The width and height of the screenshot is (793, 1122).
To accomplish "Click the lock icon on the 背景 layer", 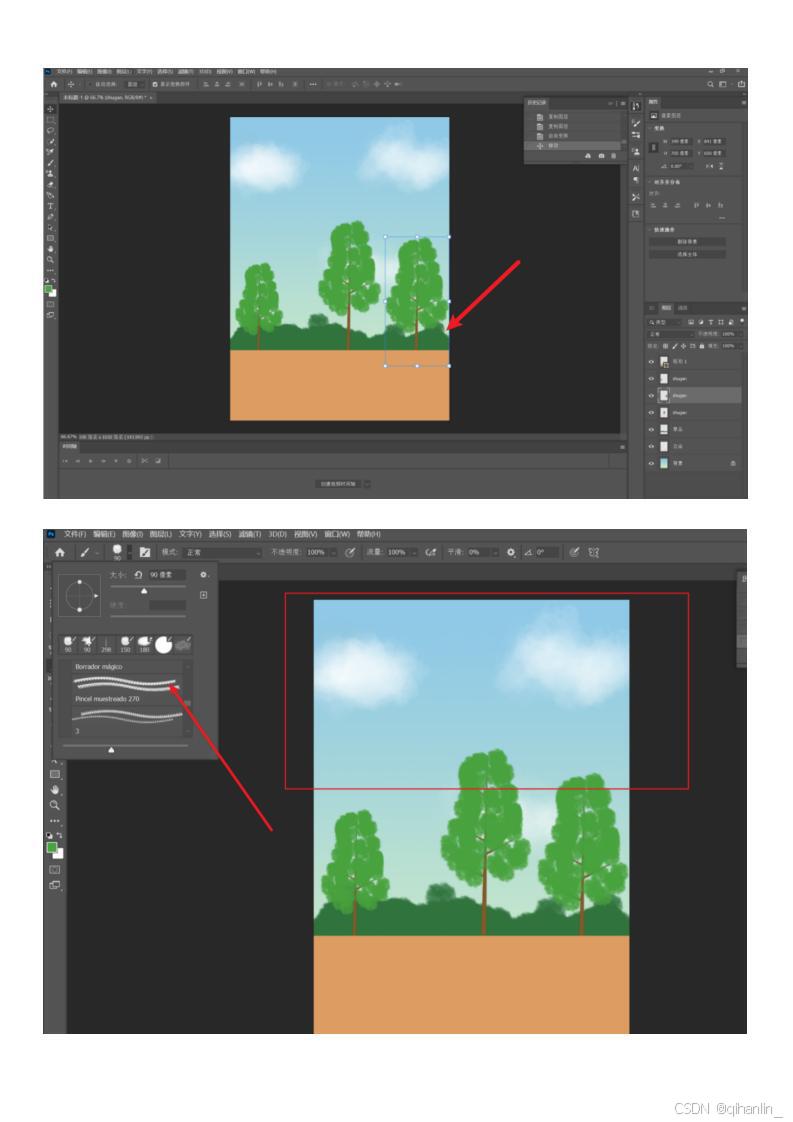I will pos(732,464).
